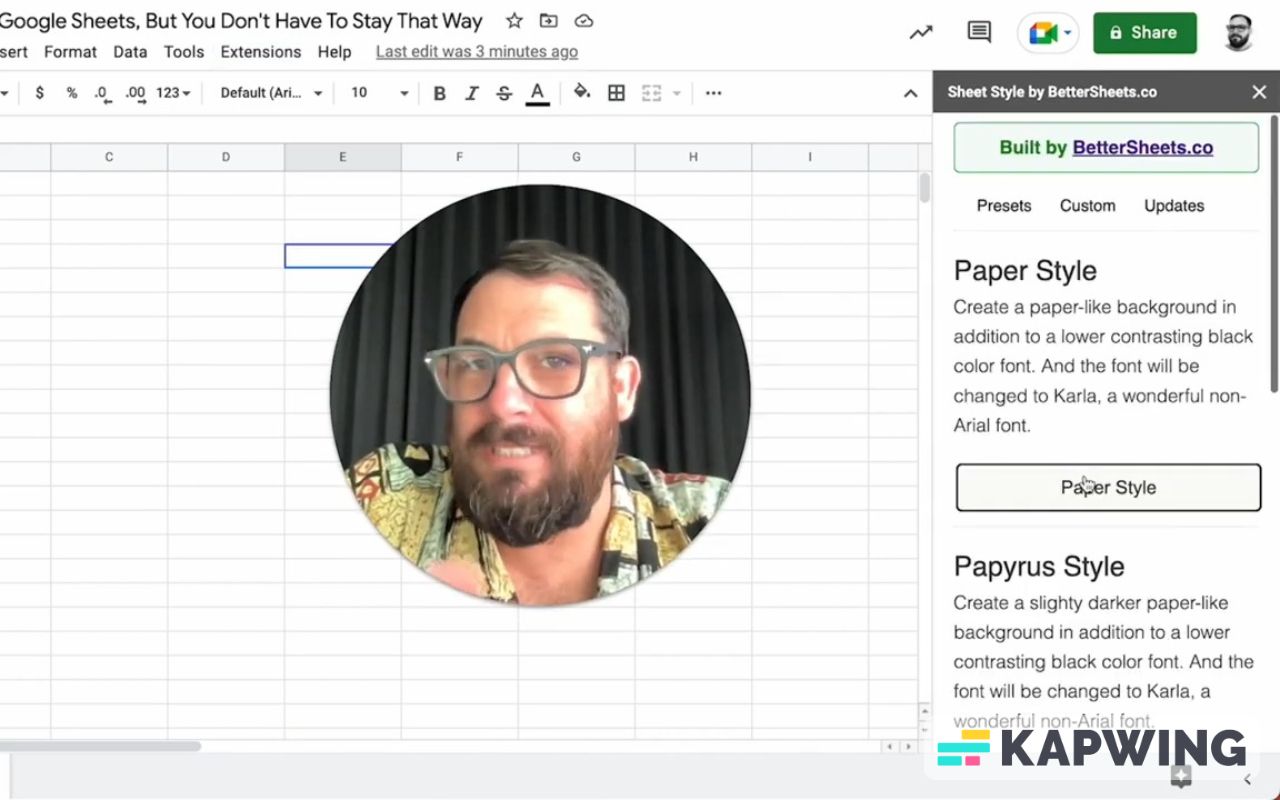The width and height of the screenshot is (1280, 800).
Task: Select column C header
Action: [109, 157]
